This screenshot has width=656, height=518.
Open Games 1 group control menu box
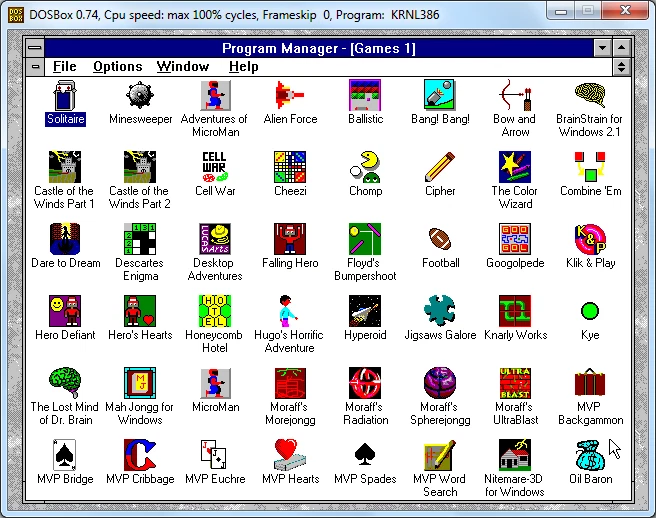click(x=35, y=67)
